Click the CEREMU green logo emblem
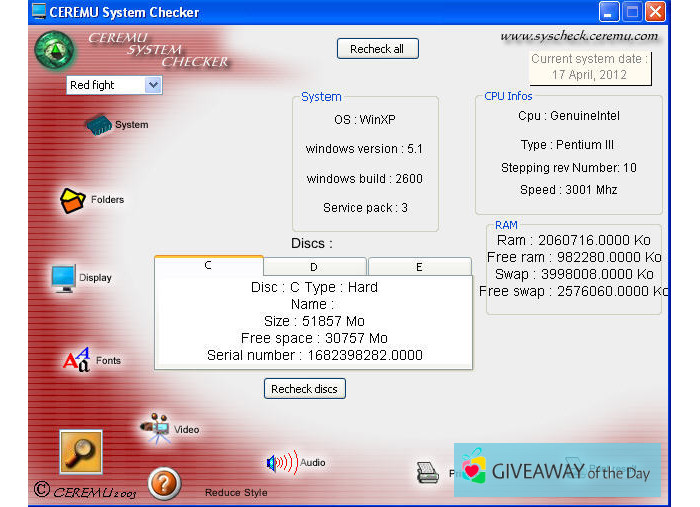700x507 pixels. coord(54,51)
